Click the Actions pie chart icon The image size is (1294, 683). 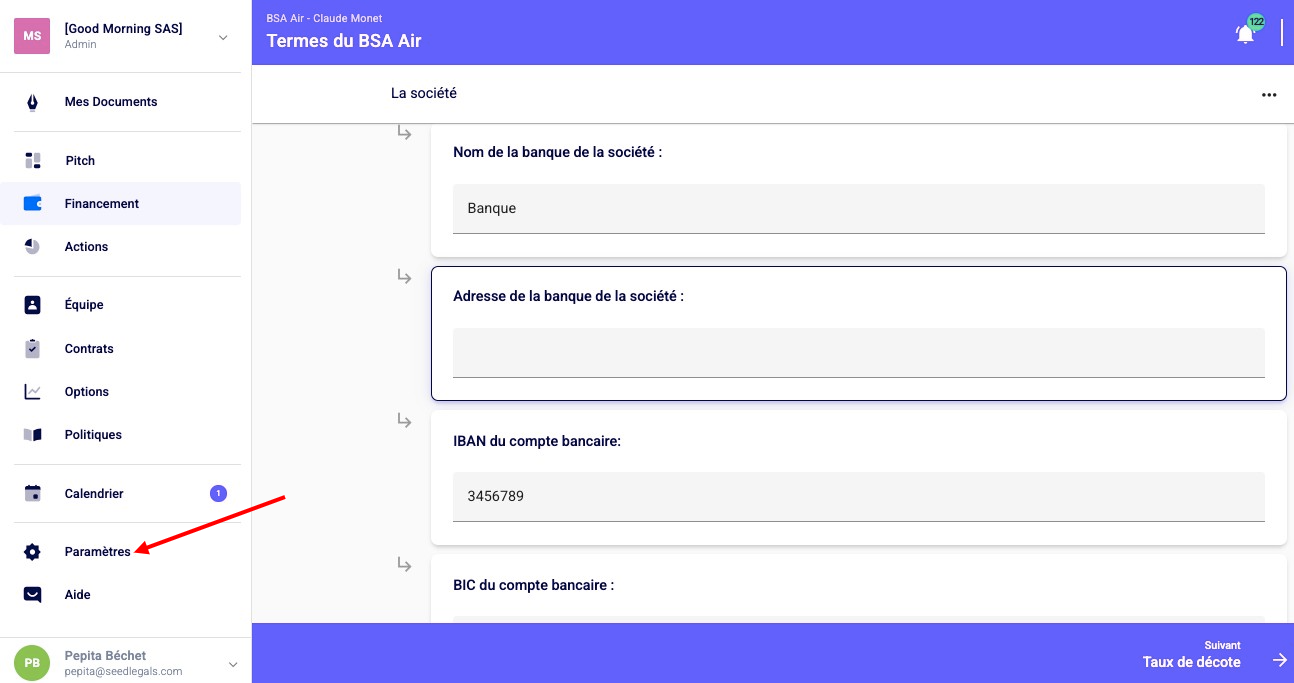33,246
